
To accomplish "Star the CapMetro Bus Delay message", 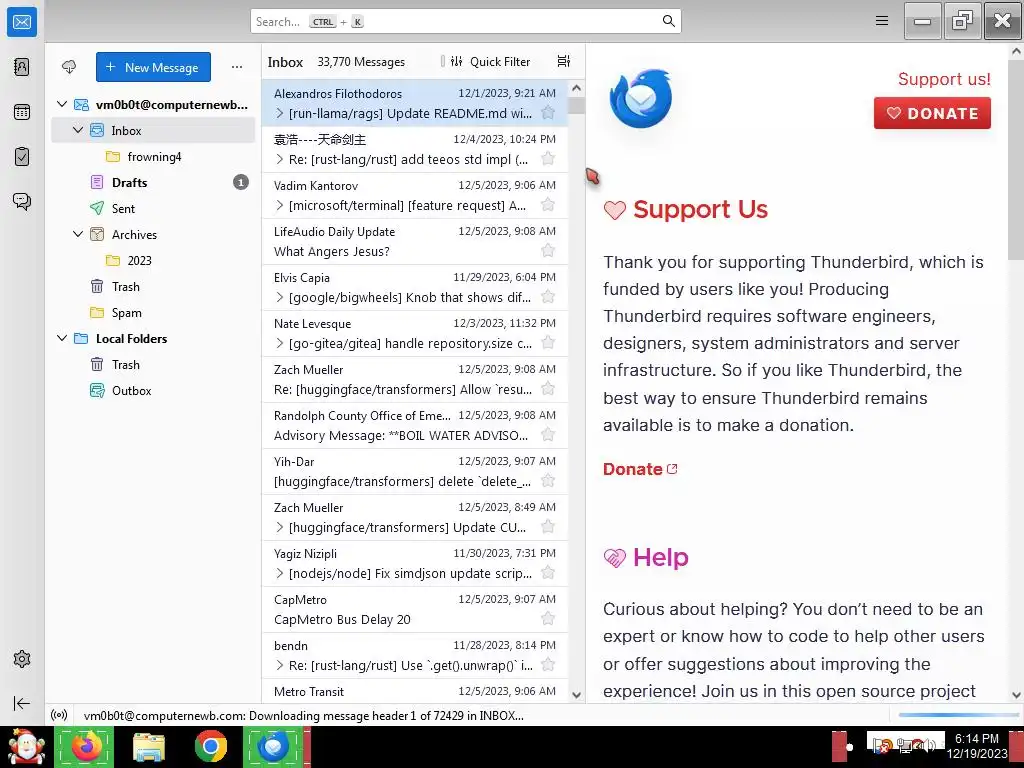I will click(548, 619).
